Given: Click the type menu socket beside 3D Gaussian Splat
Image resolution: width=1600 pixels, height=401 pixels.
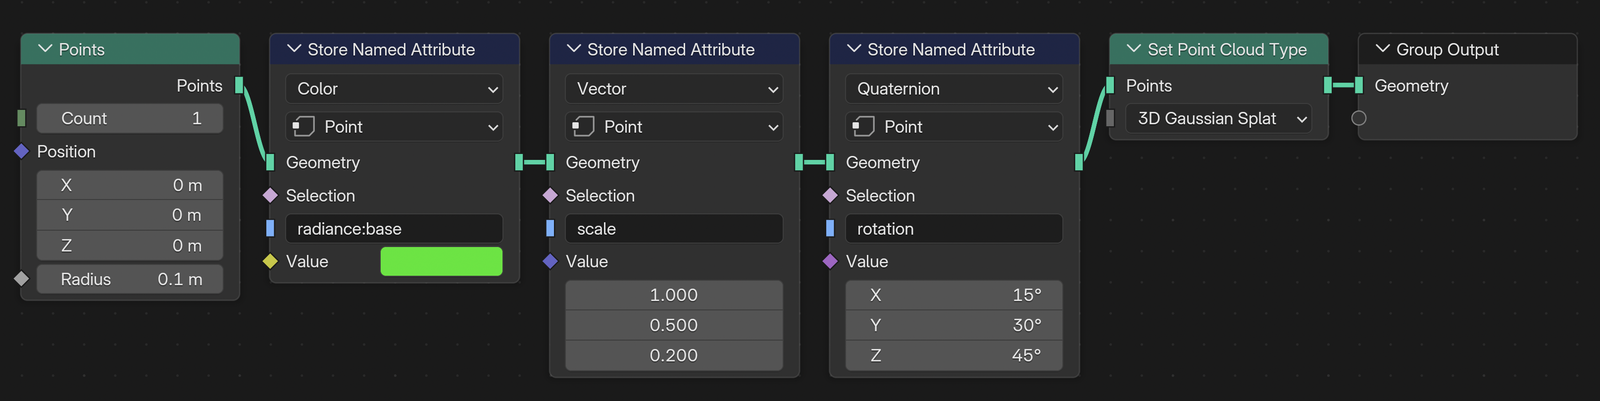Looking at the screenshot, I should pos(1110,119).
